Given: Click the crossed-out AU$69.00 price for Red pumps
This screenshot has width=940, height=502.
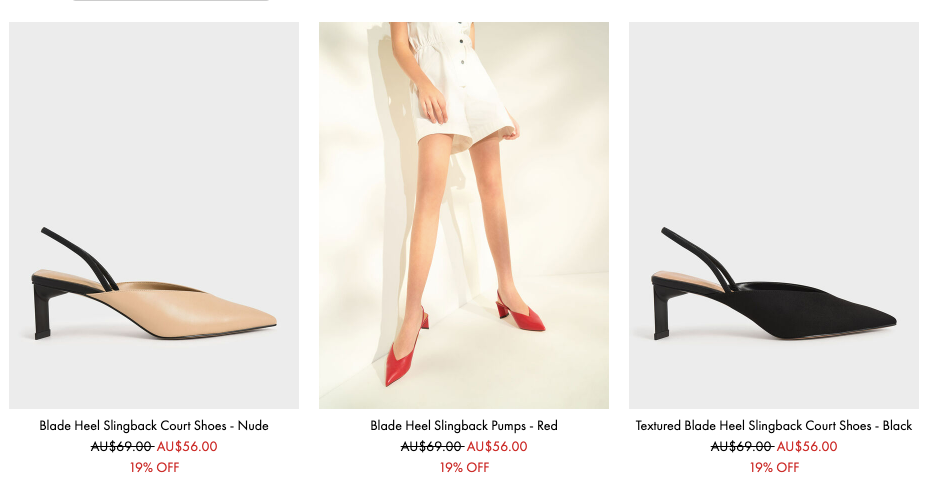Looking at the screenshot, I should [x=432, y=447].
